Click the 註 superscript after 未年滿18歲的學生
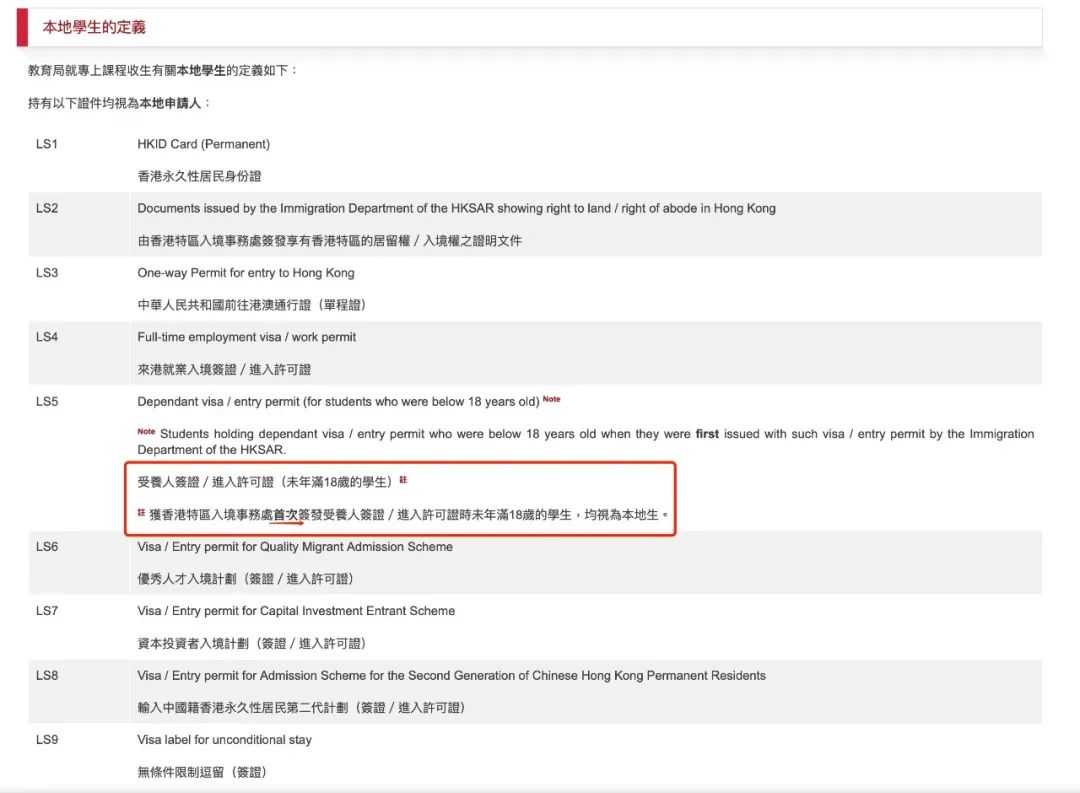 tap(403, 480)
